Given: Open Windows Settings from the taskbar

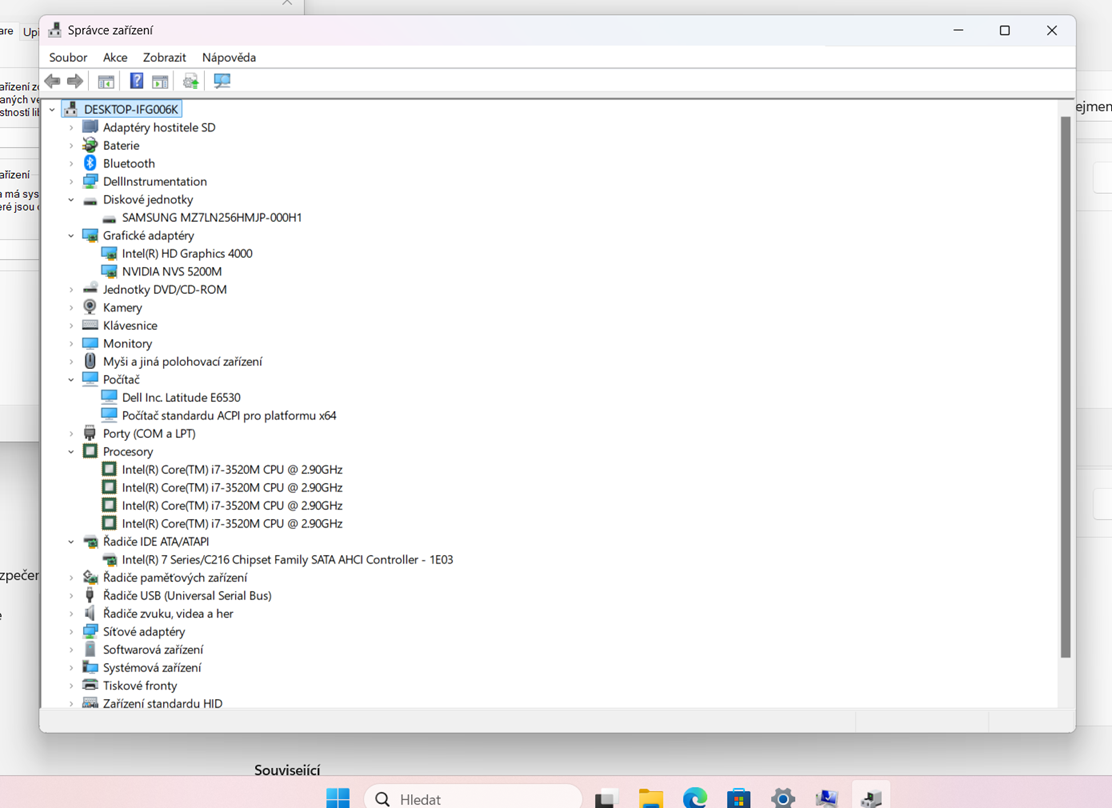Looking at the screenshot, I should pyautogui.click(x=781, y=797).
